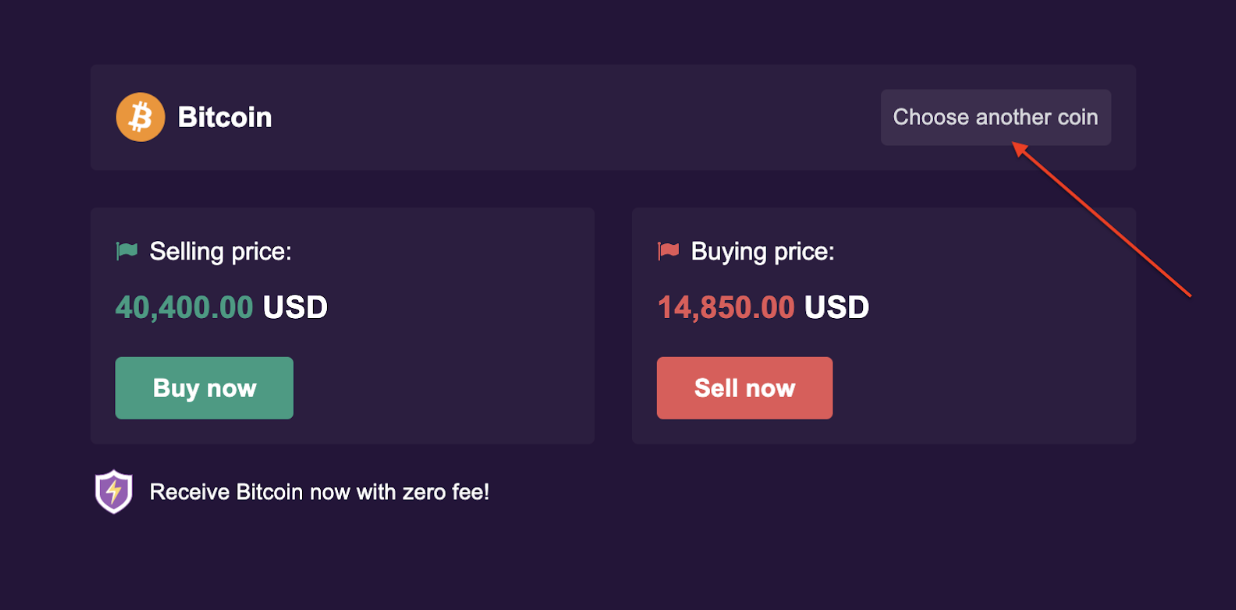Switch coins using the Choose another coin control

pos(995,117)
